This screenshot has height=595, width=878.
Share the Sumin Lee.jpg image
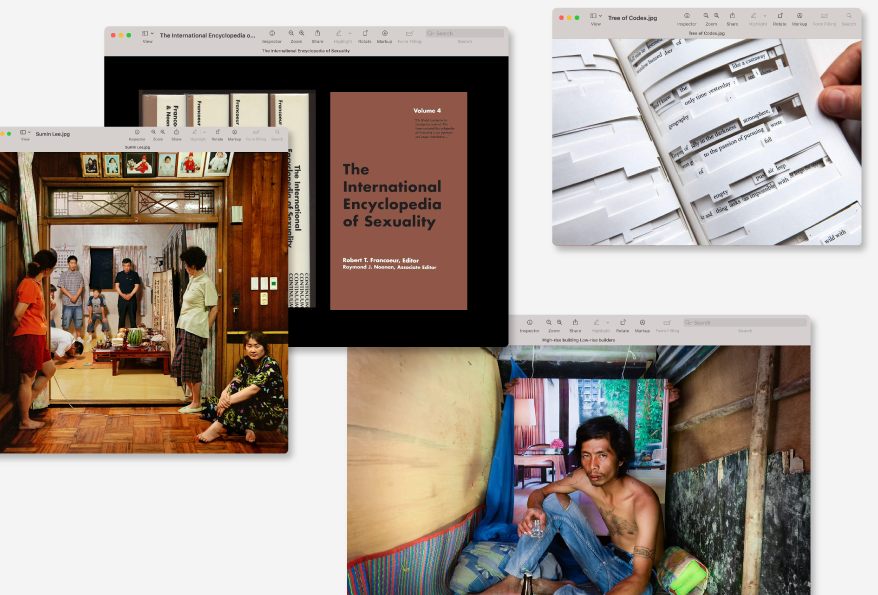[x=176, y=132]
